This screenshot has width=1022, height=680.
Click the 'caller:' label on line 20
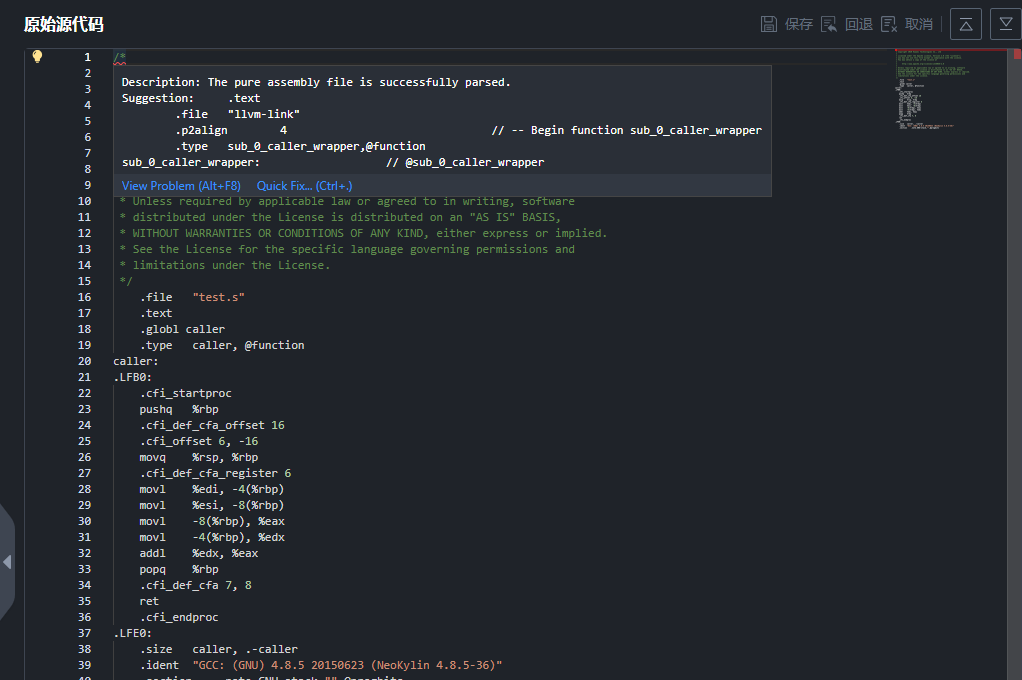pyautogui.click(x=136, y=361)
